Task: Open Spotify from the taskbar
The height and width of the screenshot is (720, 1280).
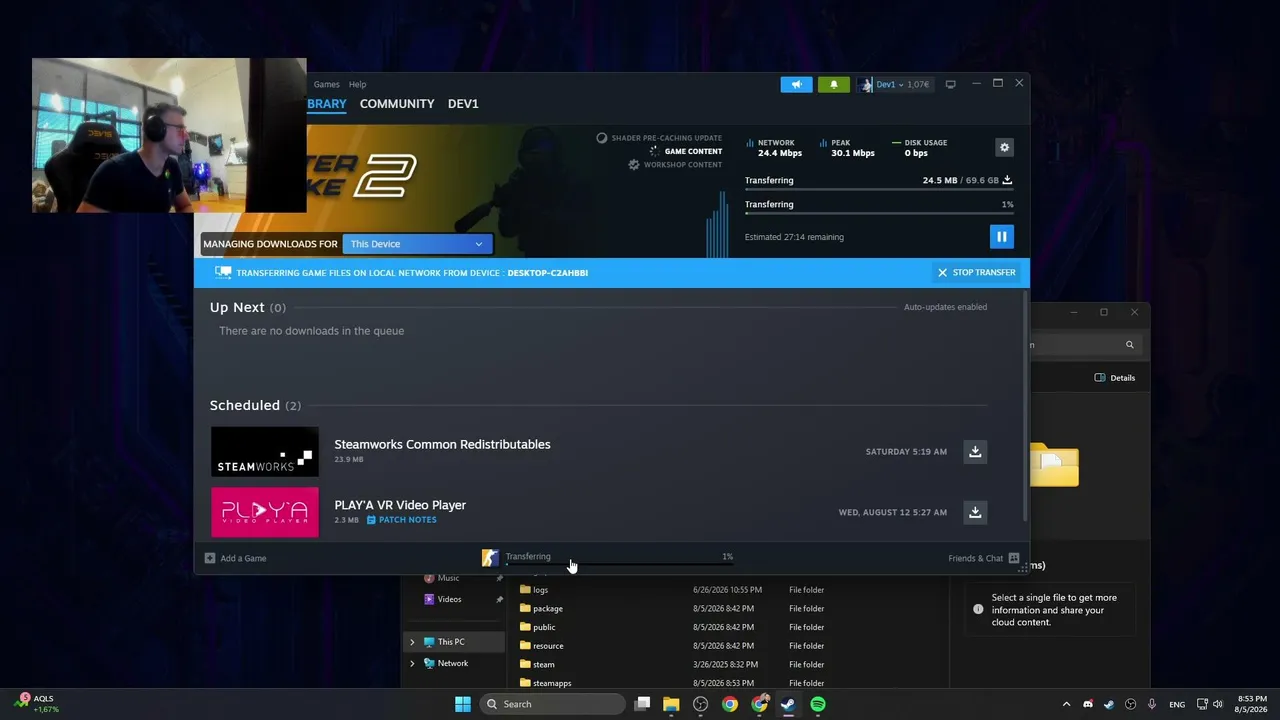Action: coord(818,704)
